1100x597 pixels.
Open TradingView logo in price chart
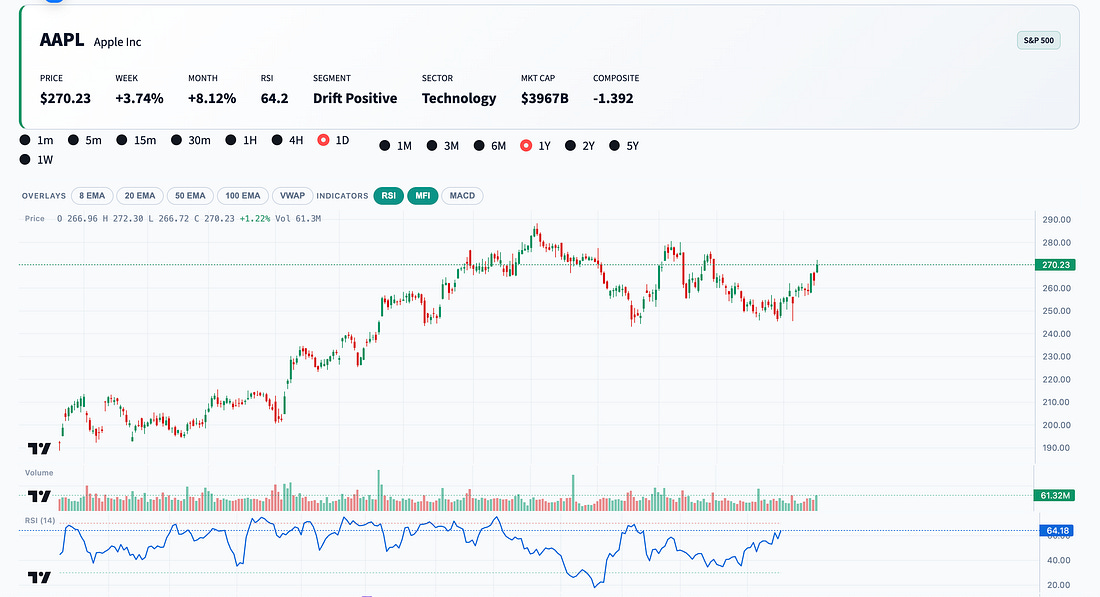39,448
